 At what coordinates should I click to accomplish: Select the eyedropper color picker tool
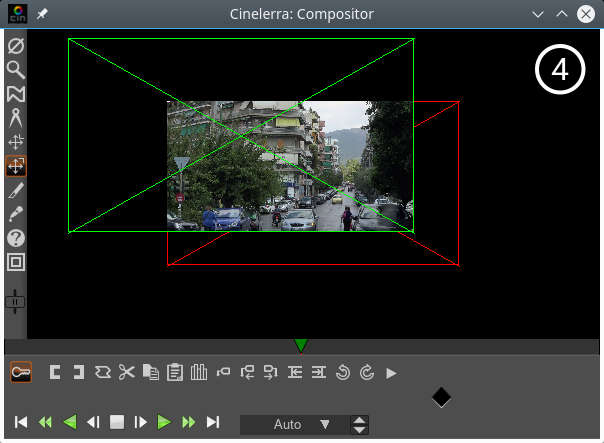coord(16,214)
